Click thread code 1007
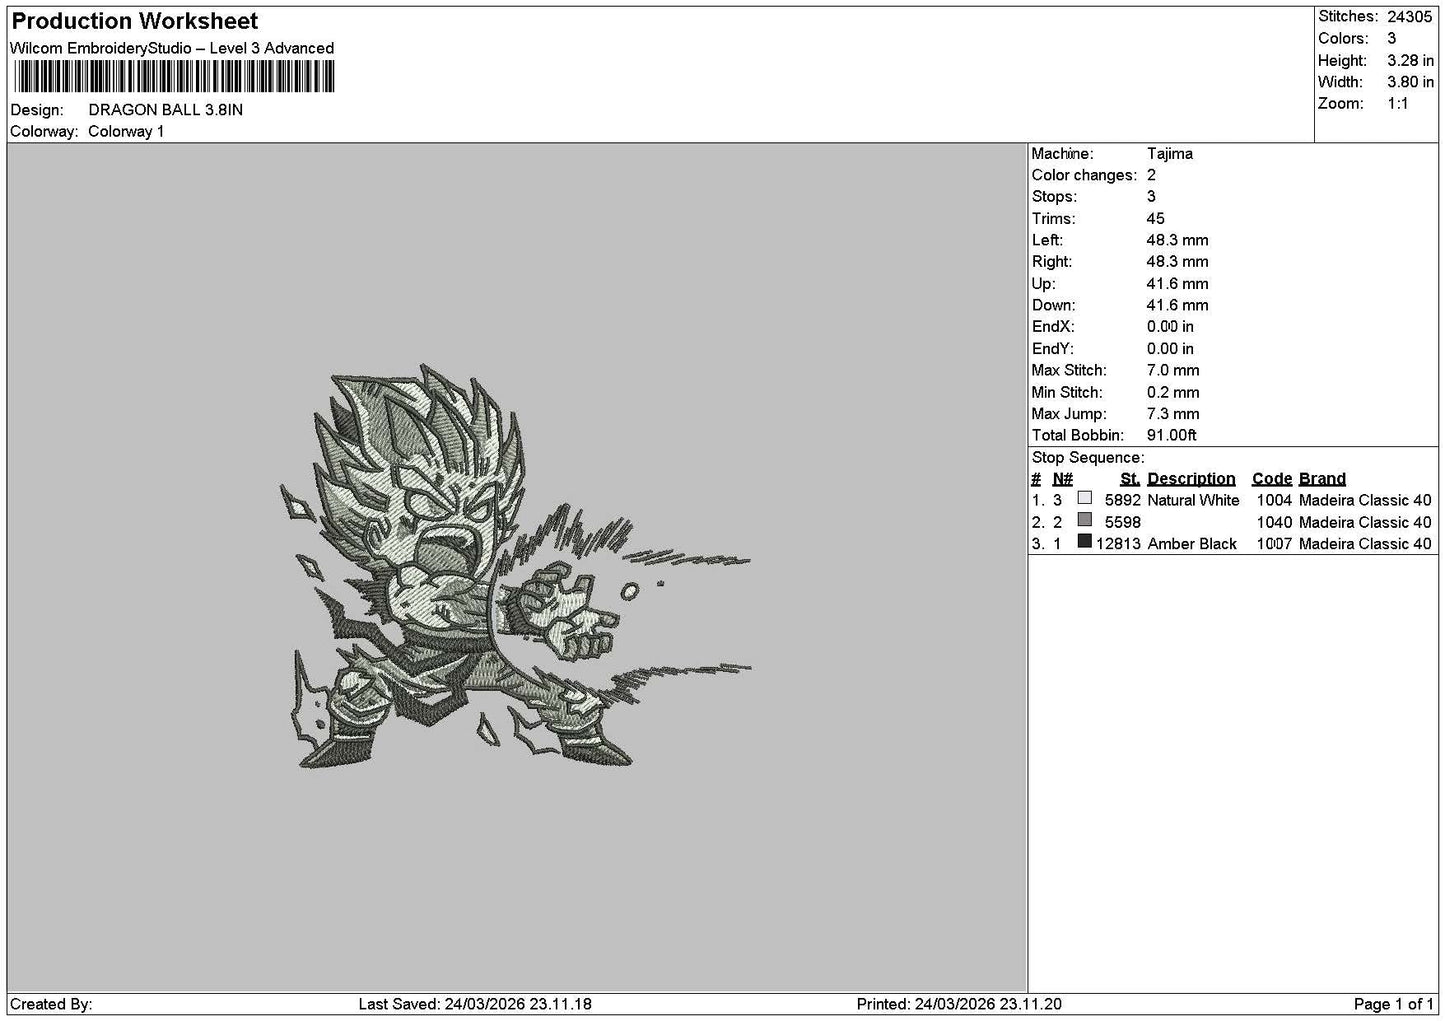This screenshot has width=1445, height=1021. (x=1274, y=544)
